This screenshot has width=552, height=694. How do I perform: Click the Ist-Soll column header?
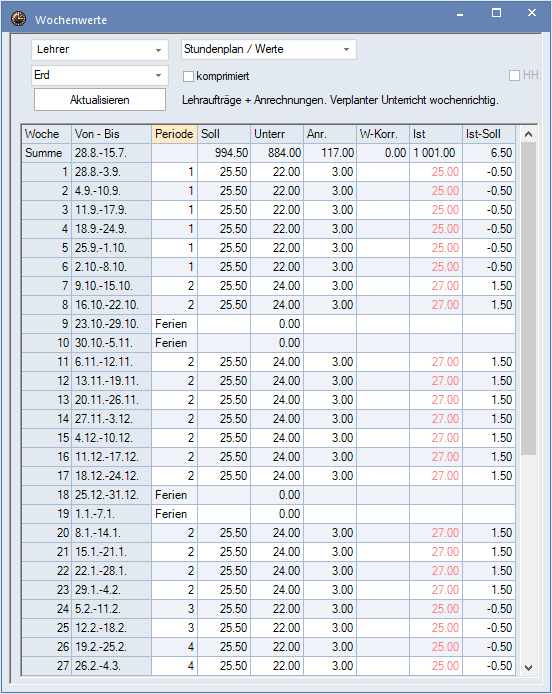489,134
